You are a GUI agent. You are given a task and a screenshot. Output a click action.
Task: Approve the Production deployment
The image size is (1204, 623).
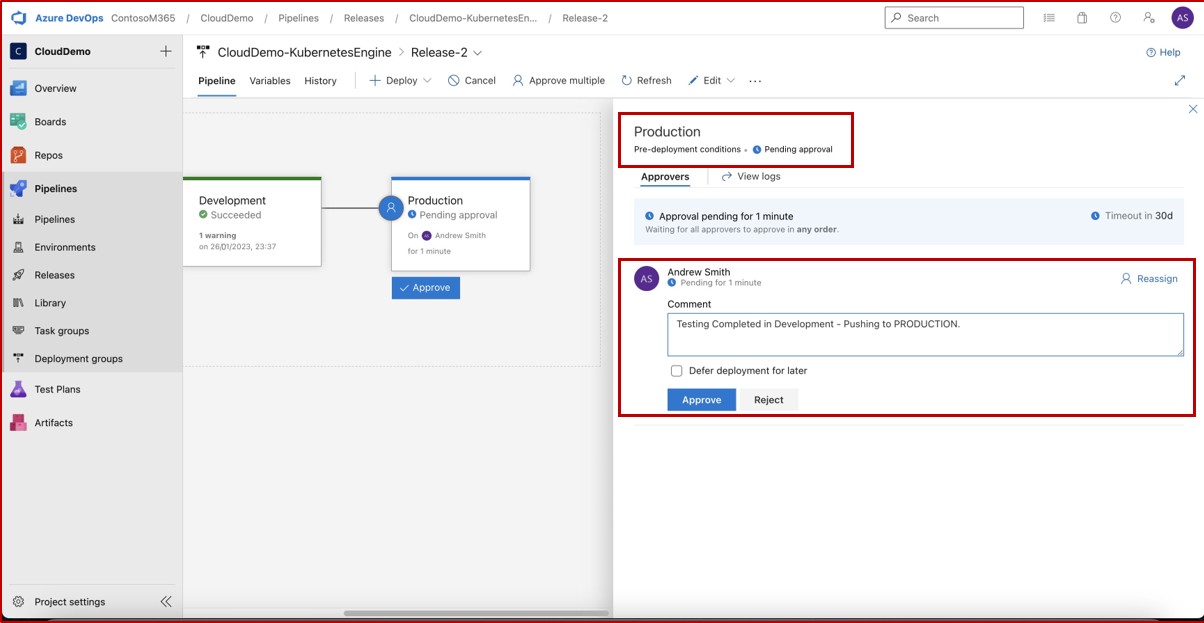(701, 399)
